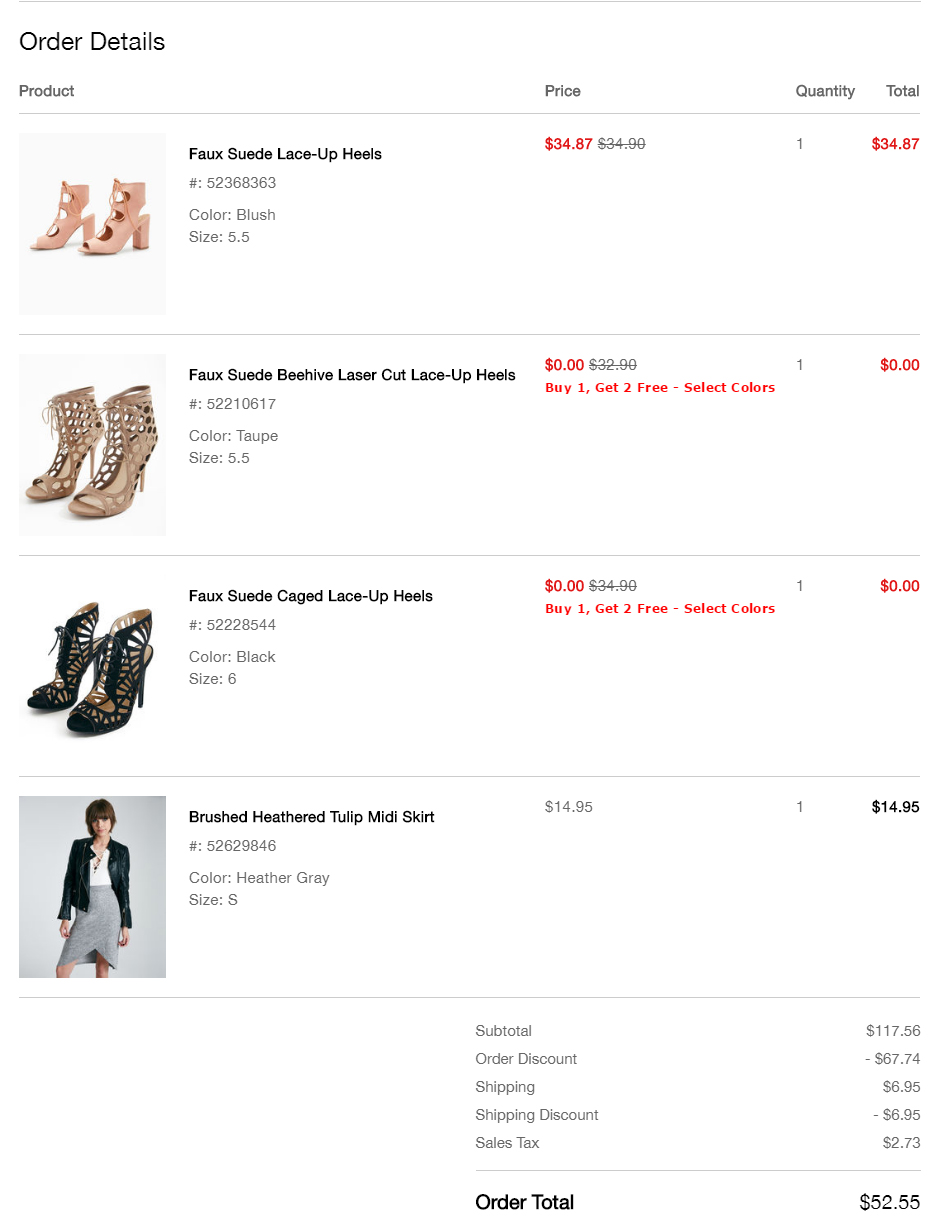Open the Brushed Heathered Tulip Midi Skirt link

[311, 817]
